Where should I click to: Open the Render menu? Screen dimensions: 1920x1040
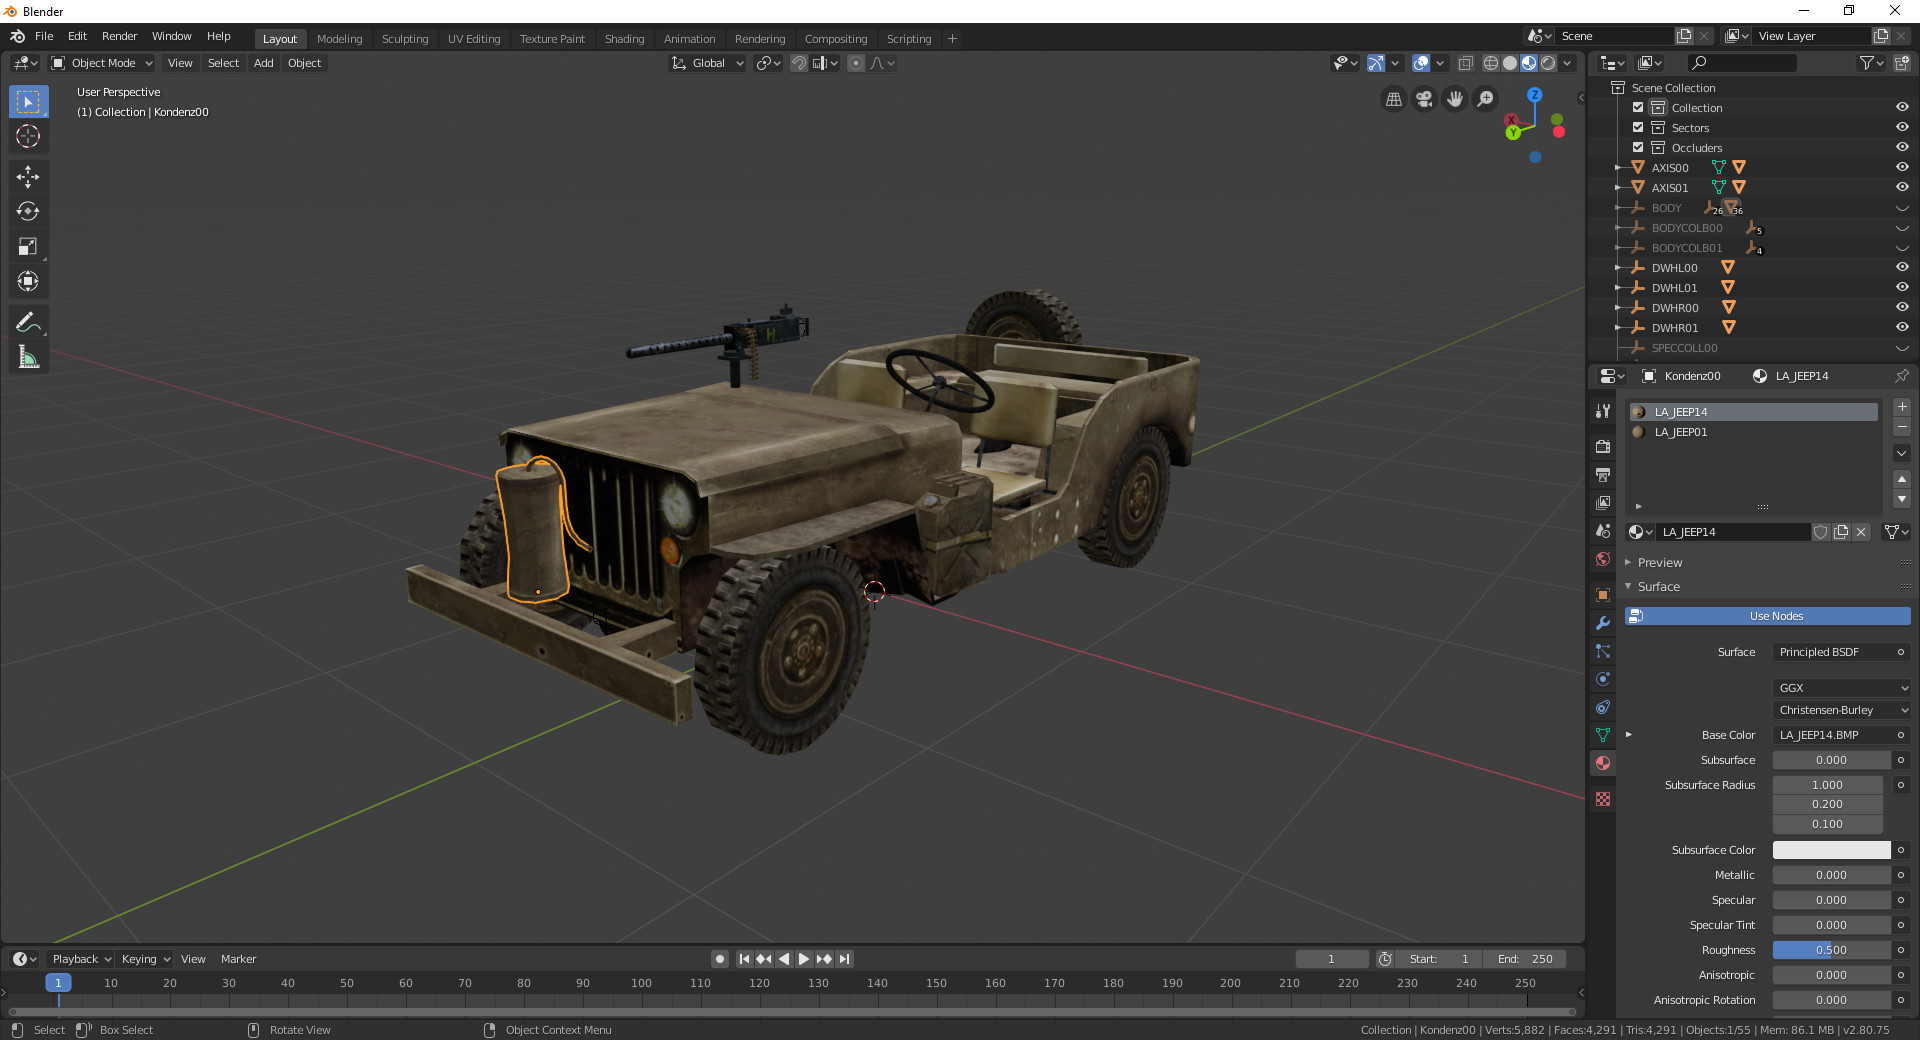click(x=119, y=36)
